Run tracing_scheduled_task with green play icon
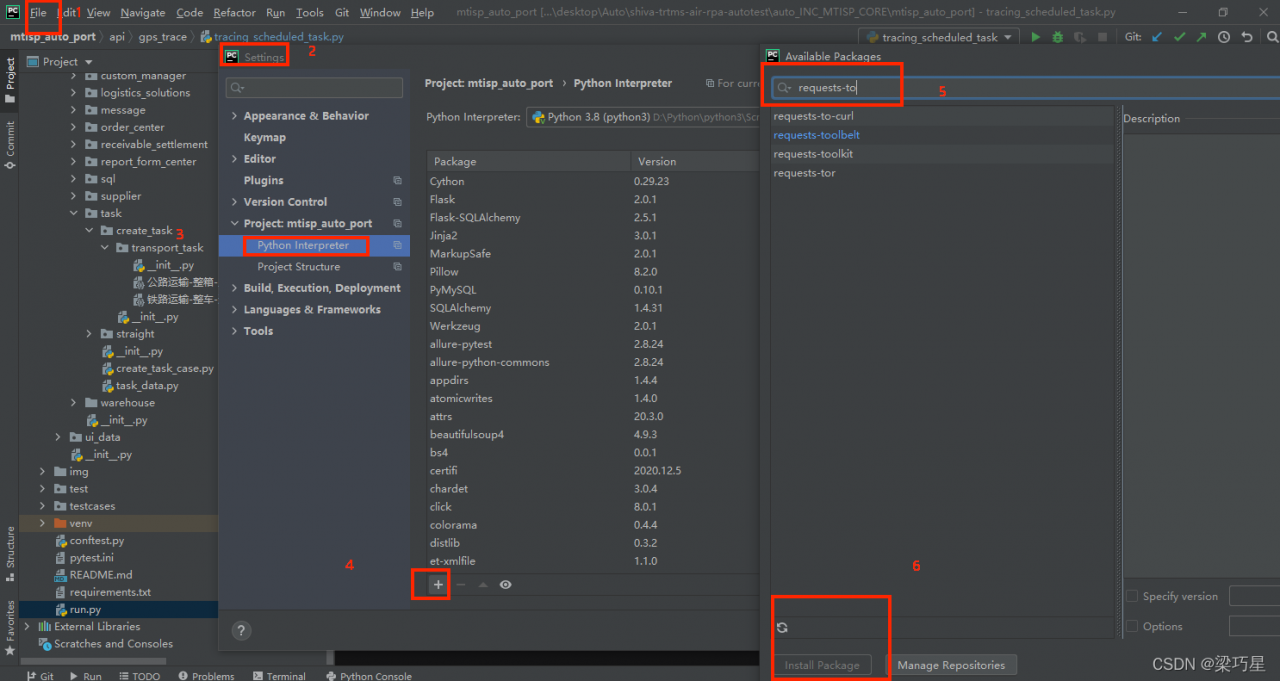 click(x=1035, y=37)
